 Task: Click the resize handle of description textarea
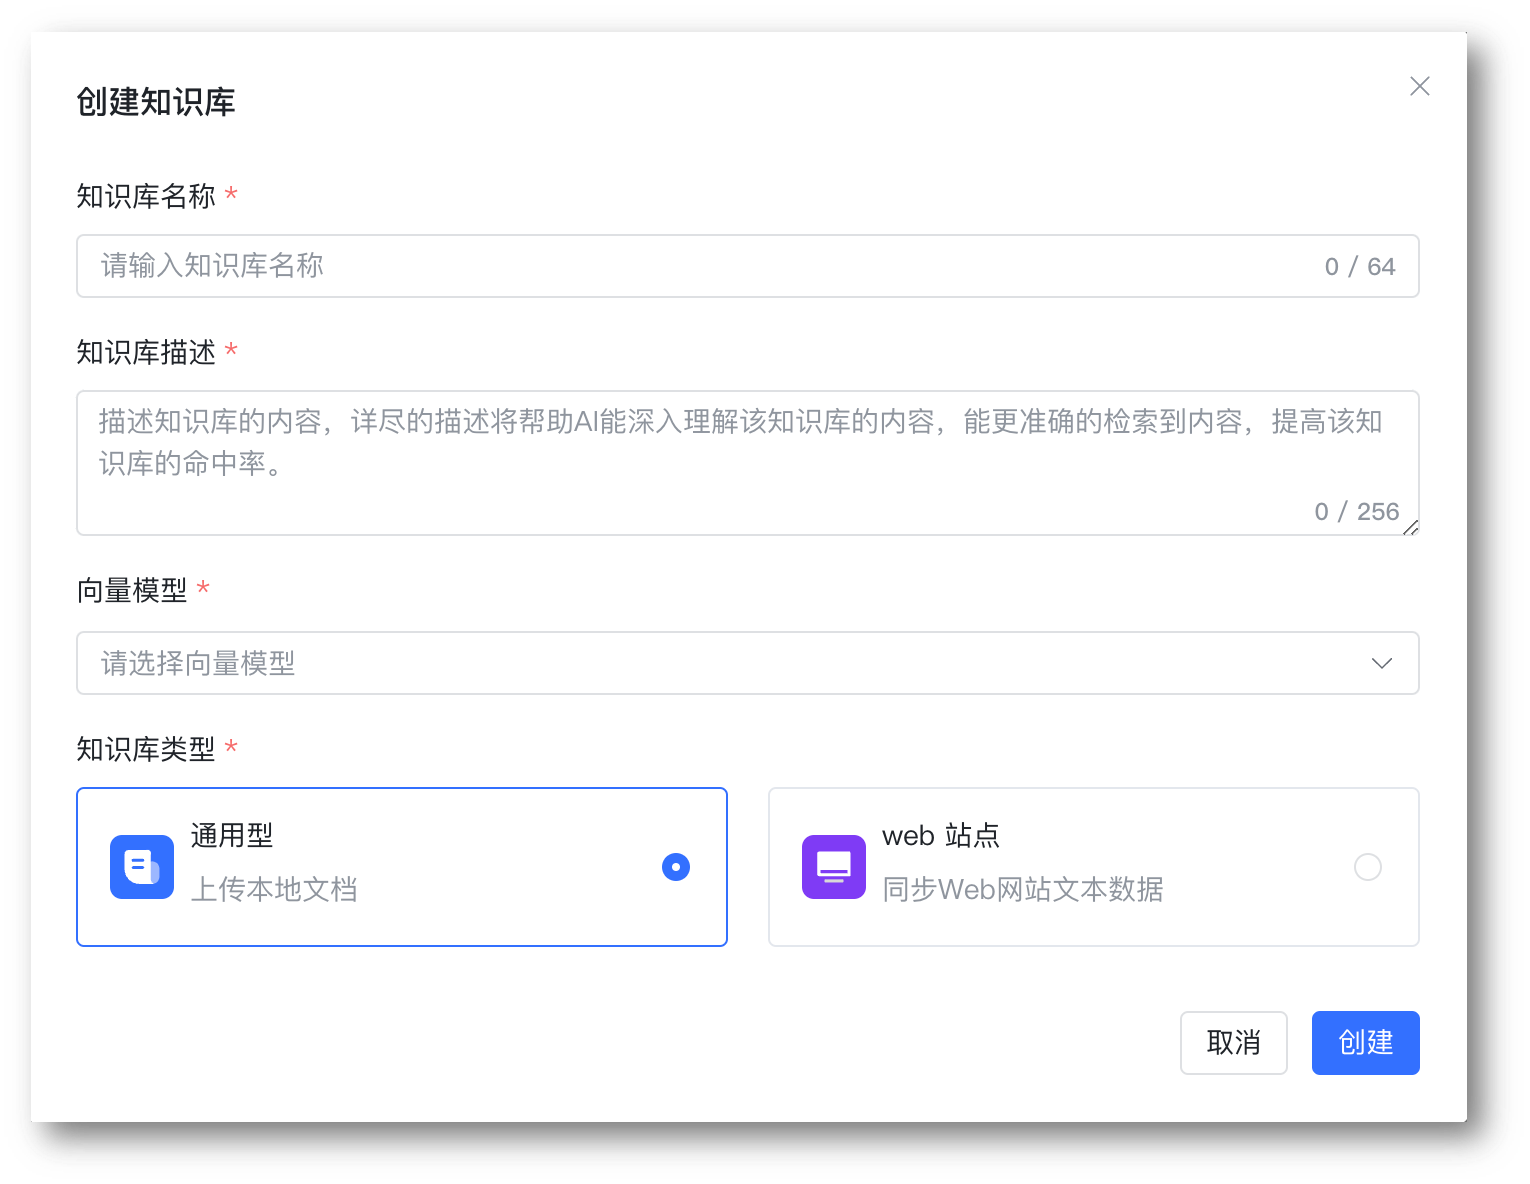(1411, 528)
